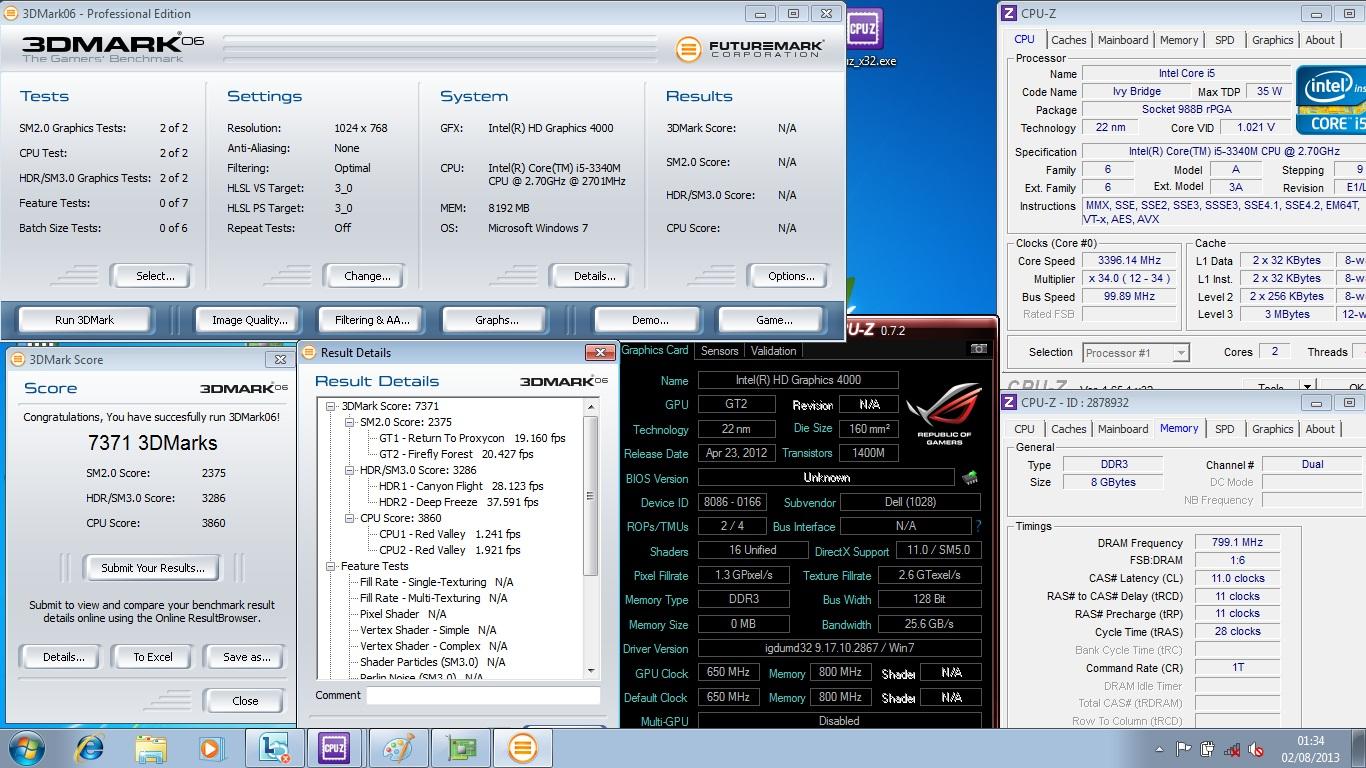Click the 'Unknown' BIOS Version field in GPU-Z
Screen dimensions: 1366x768
[x=826, y=478]
